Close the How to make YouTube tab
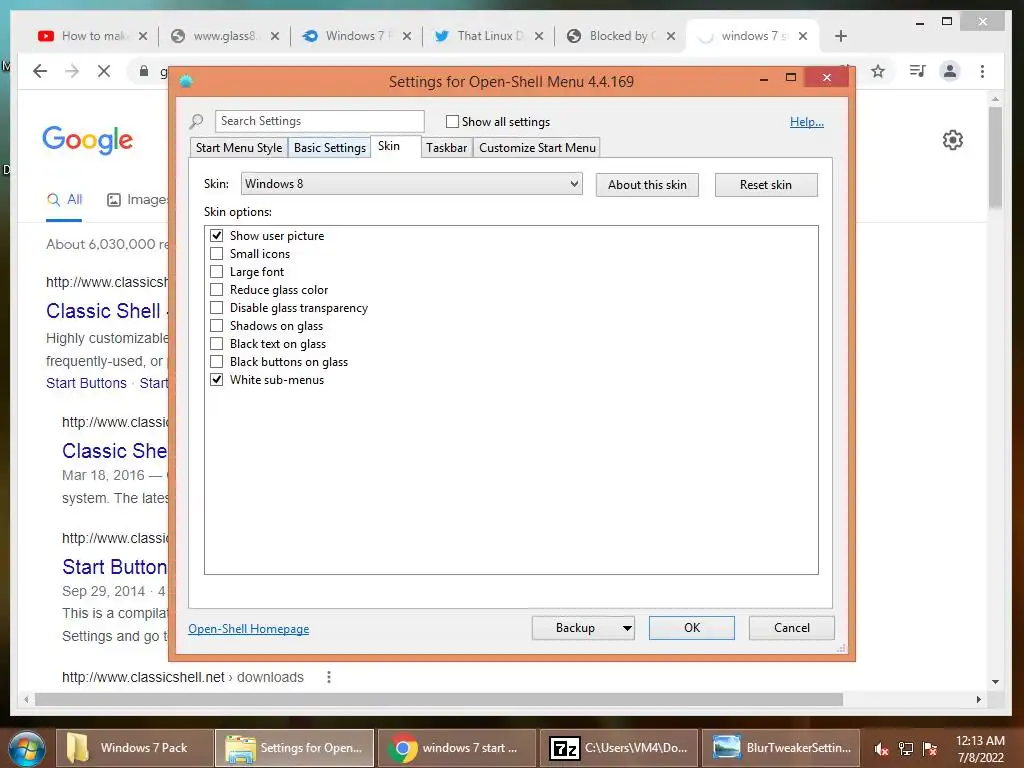 tap(143, 36)
